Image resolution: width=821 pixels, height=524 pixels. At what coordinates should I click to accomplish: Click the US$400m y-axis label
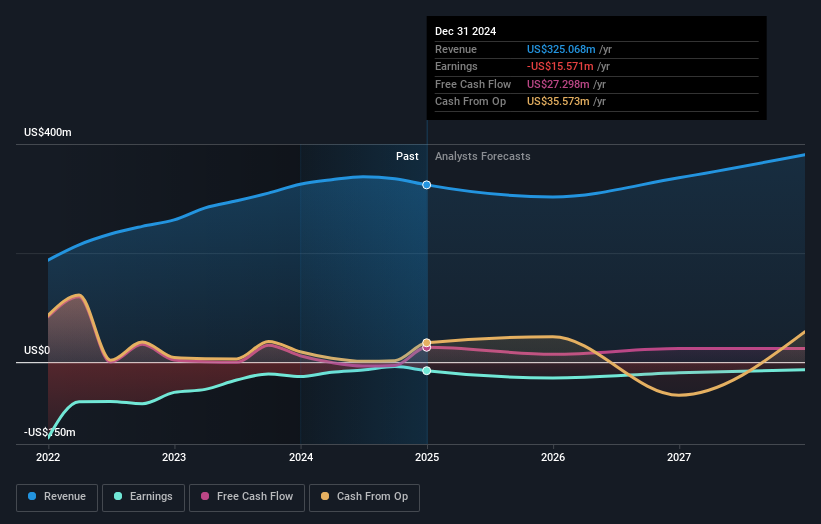point(48,132)
